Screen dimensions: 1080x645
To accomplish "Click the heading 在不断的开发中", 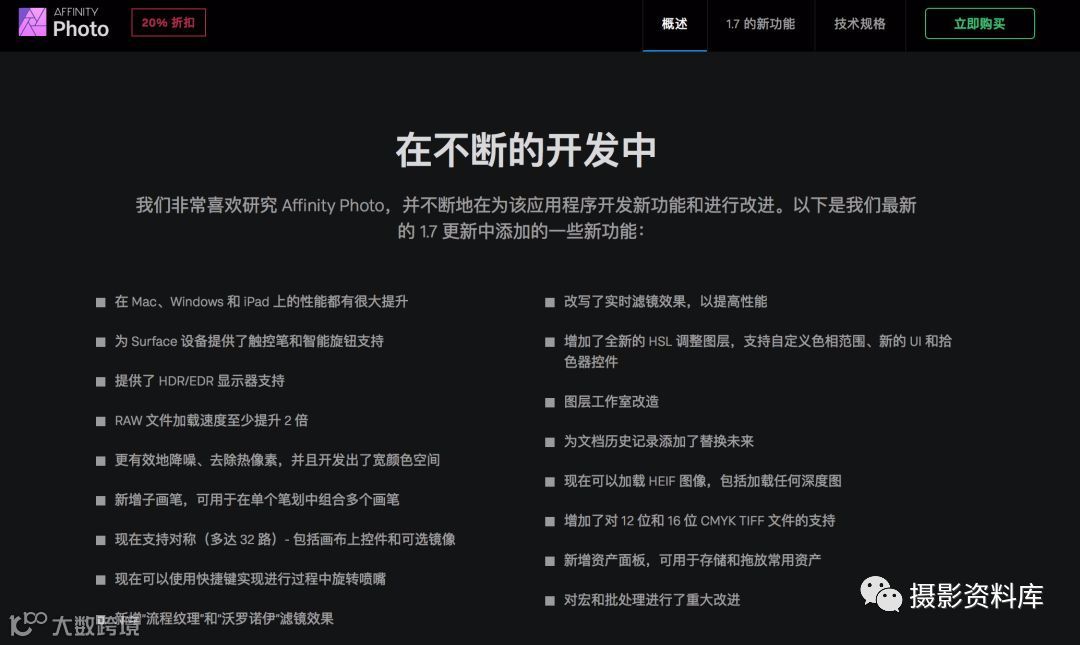I will [526, 150].
